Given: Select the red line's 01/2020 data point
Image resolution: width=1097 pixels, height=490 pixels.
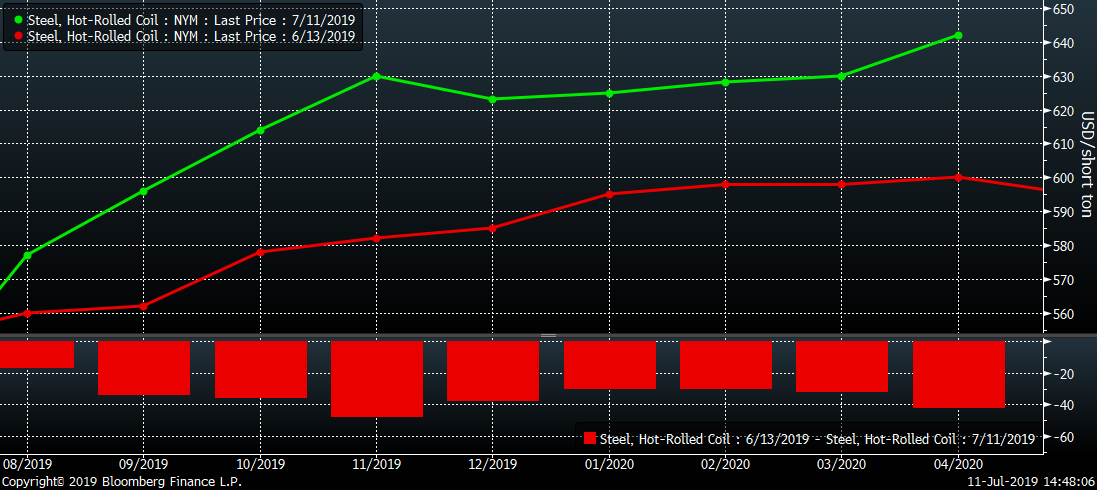Looking at the screenshot, I should [x=609, y=194].
